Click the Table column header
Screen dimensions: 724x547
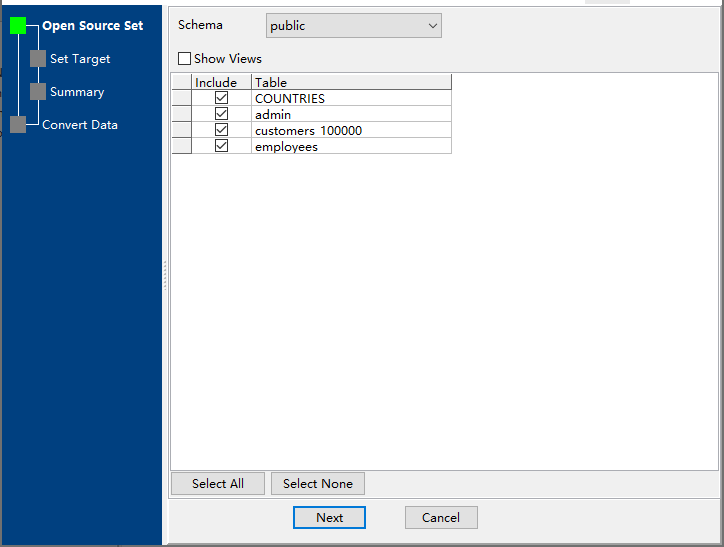point(350,82)
